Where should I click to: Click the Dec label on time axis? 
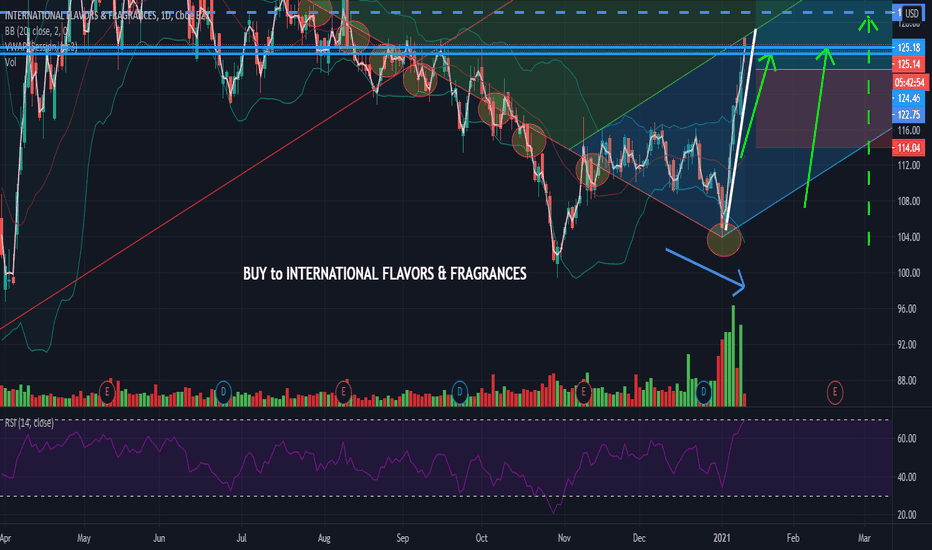click(x=639, y=538)
